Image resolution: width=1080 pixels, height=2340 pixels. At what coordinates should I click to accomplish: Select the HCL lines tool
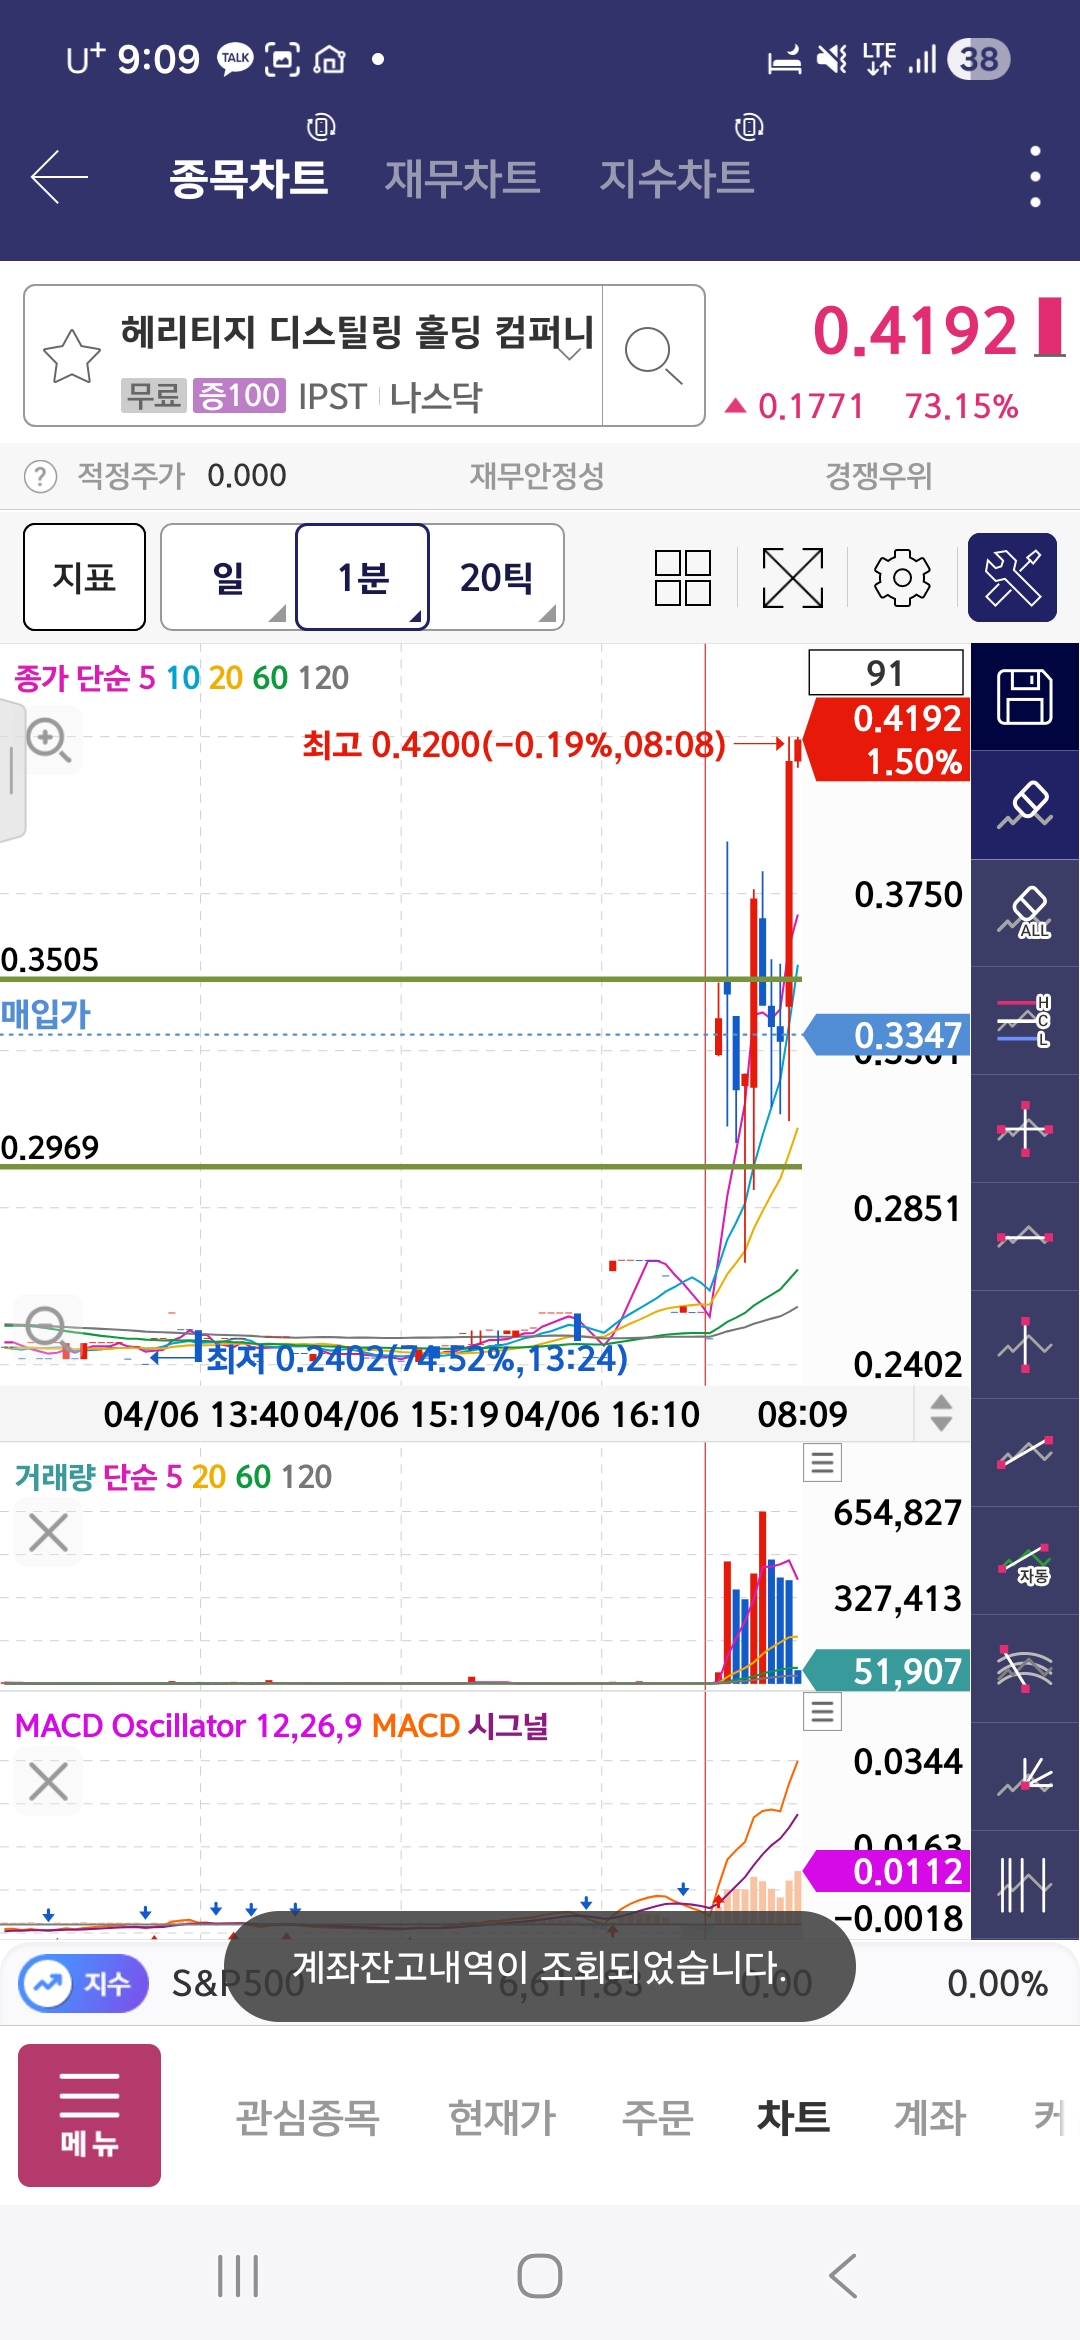click(1025, 1021)
